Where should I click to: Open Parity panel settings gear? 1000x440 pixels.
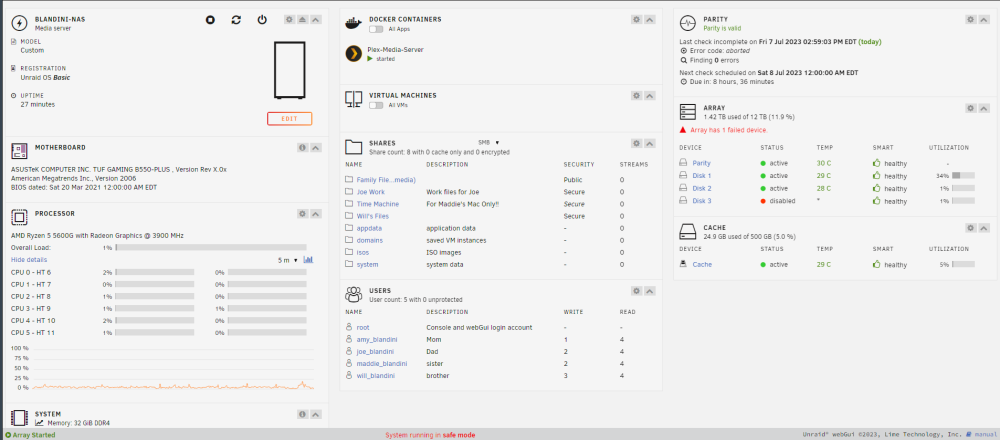971,20
